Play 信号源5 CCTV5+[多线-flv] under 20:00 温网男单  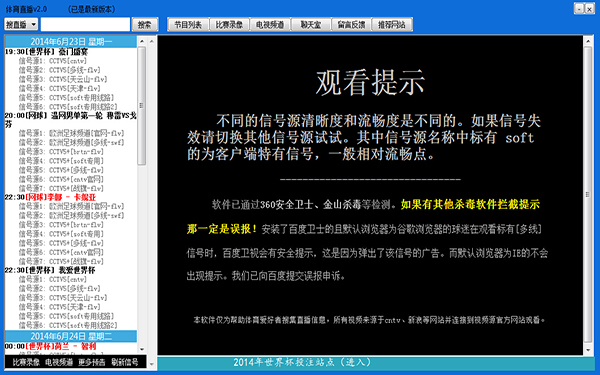click(x=61, y=170)
